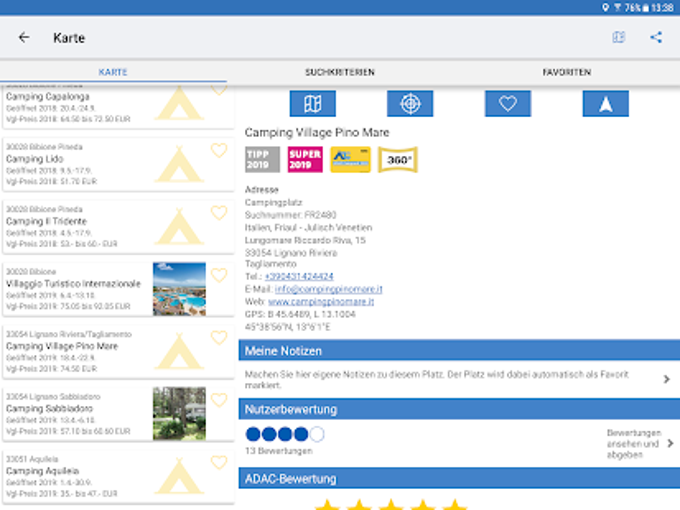Screen dimensions: 680x510
Task: Select Camping Il Tridente list entry
Action: 118,227
